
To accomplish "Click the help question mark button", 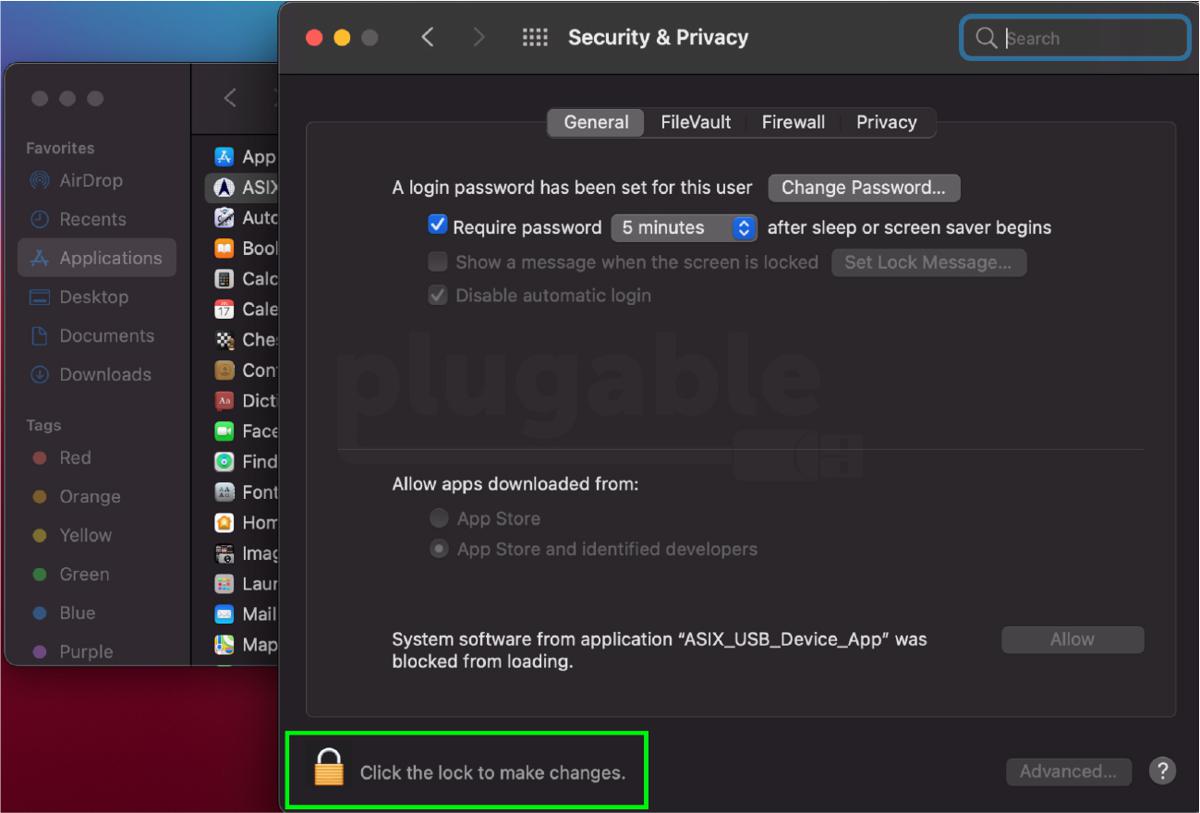I will (1162, 771).
